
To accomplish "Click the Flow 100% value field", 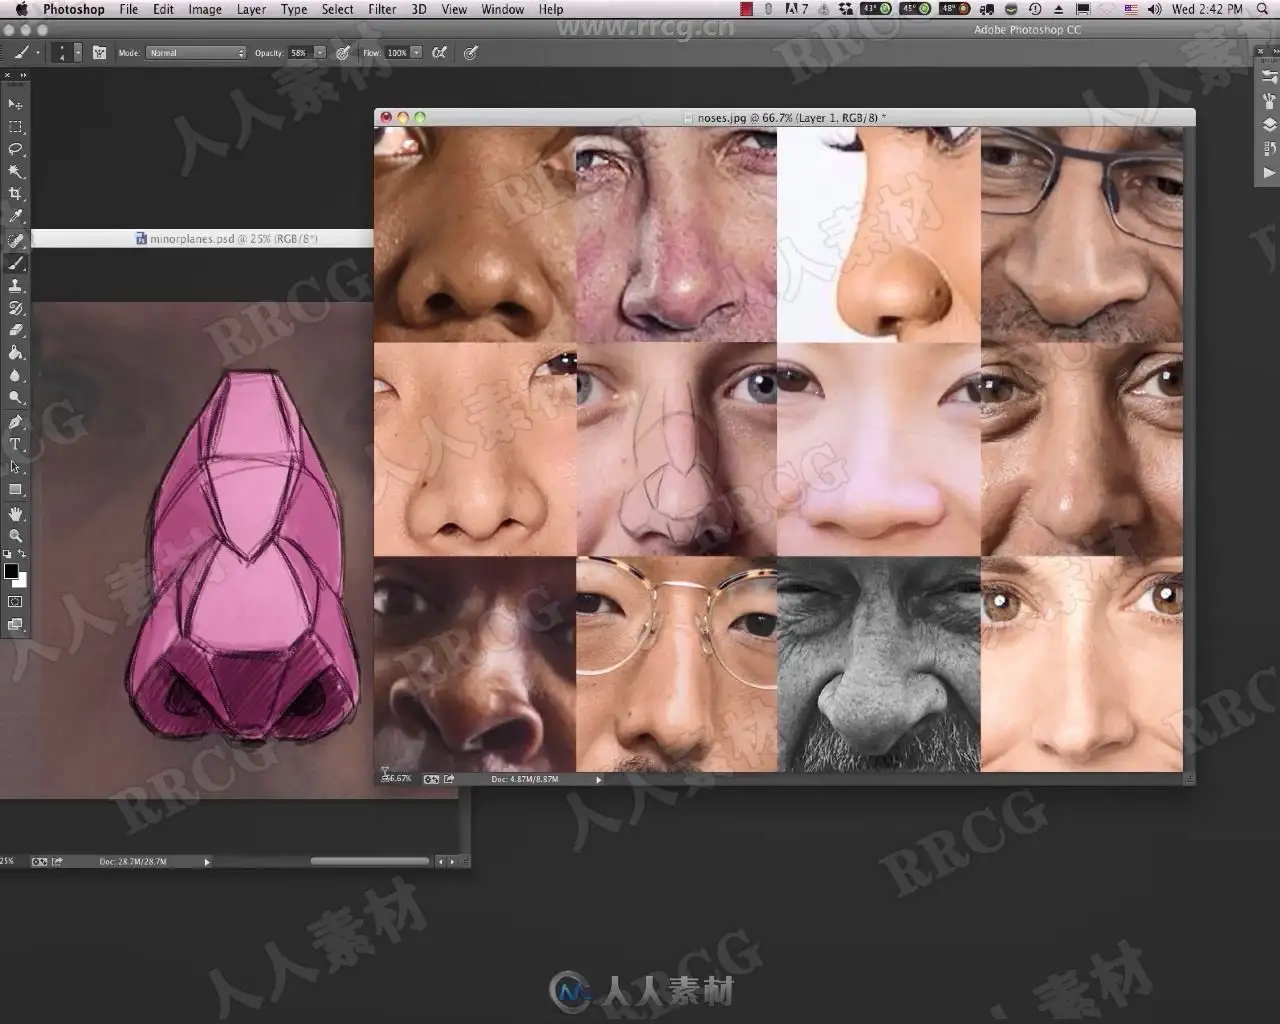I will (397, 52).
